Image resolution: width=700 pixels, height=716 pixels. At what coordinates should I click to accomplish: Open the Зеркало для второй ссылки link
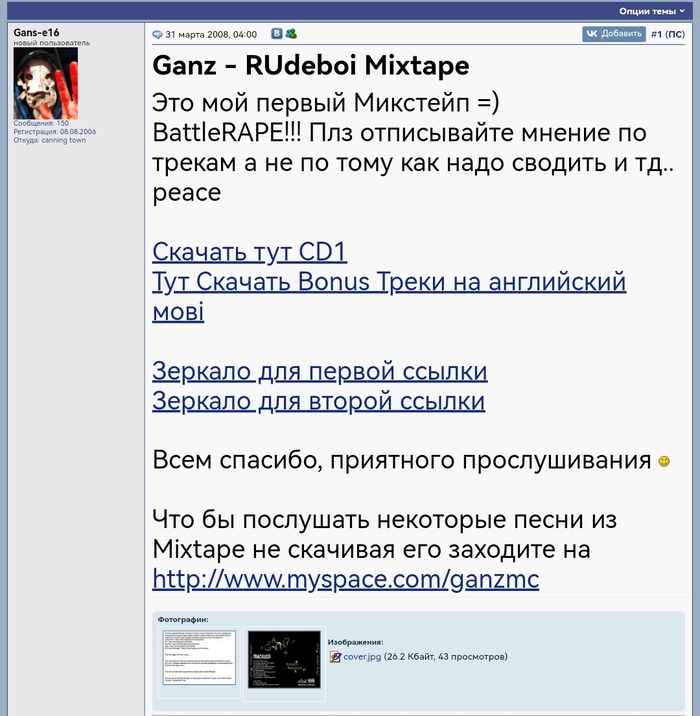(318, 401)
